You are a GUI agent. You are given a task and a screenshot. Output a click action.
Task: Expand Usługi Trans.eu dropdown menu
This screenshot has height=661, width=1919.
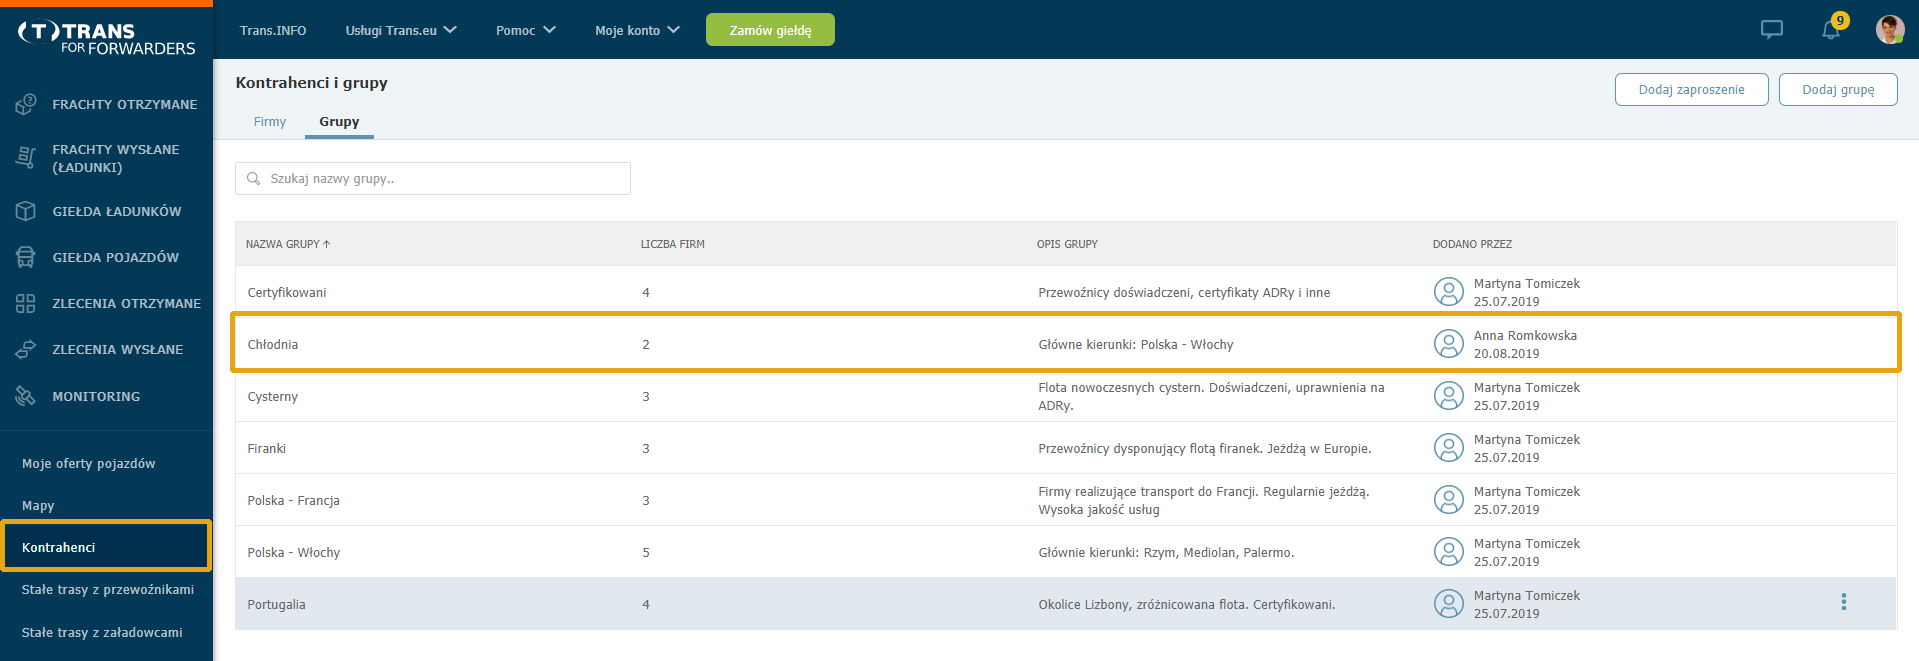pyautogui.click(x=401, y=30)
